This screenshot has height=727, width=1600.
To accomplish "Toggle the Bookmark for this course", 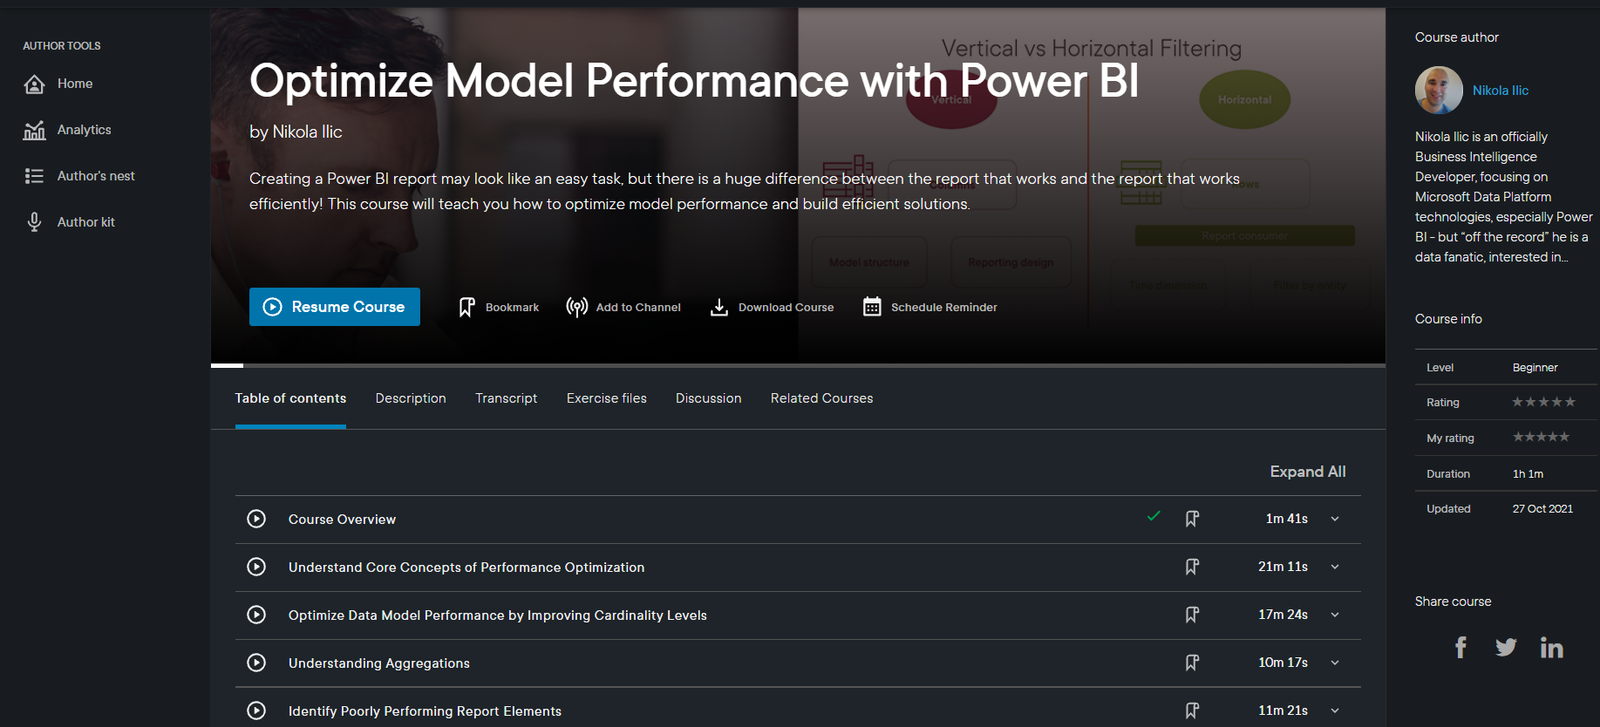I will click(x=467, y=307).
